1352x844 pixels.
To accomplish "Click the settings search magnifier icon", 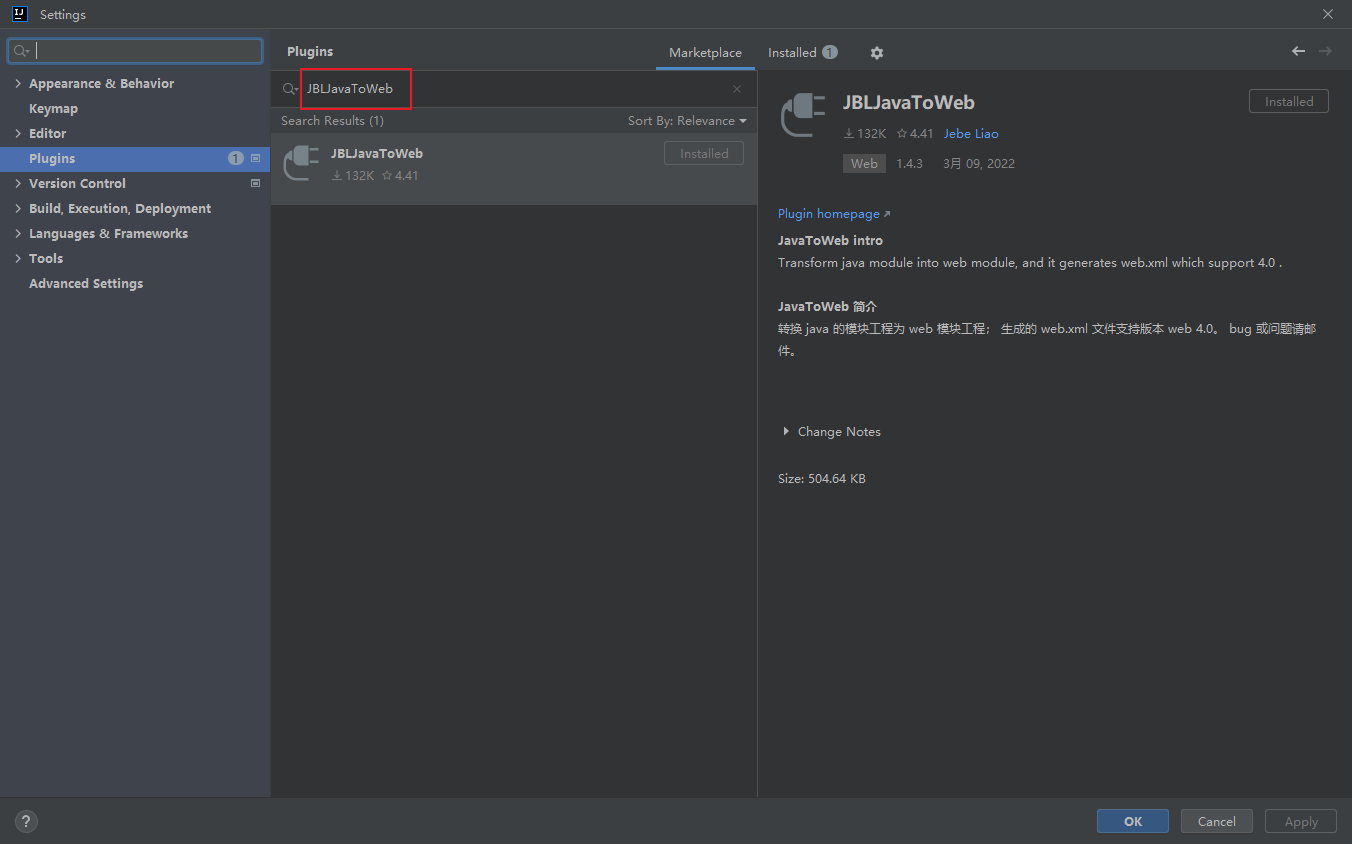I will pyautogui.click(x=20, y=51).
